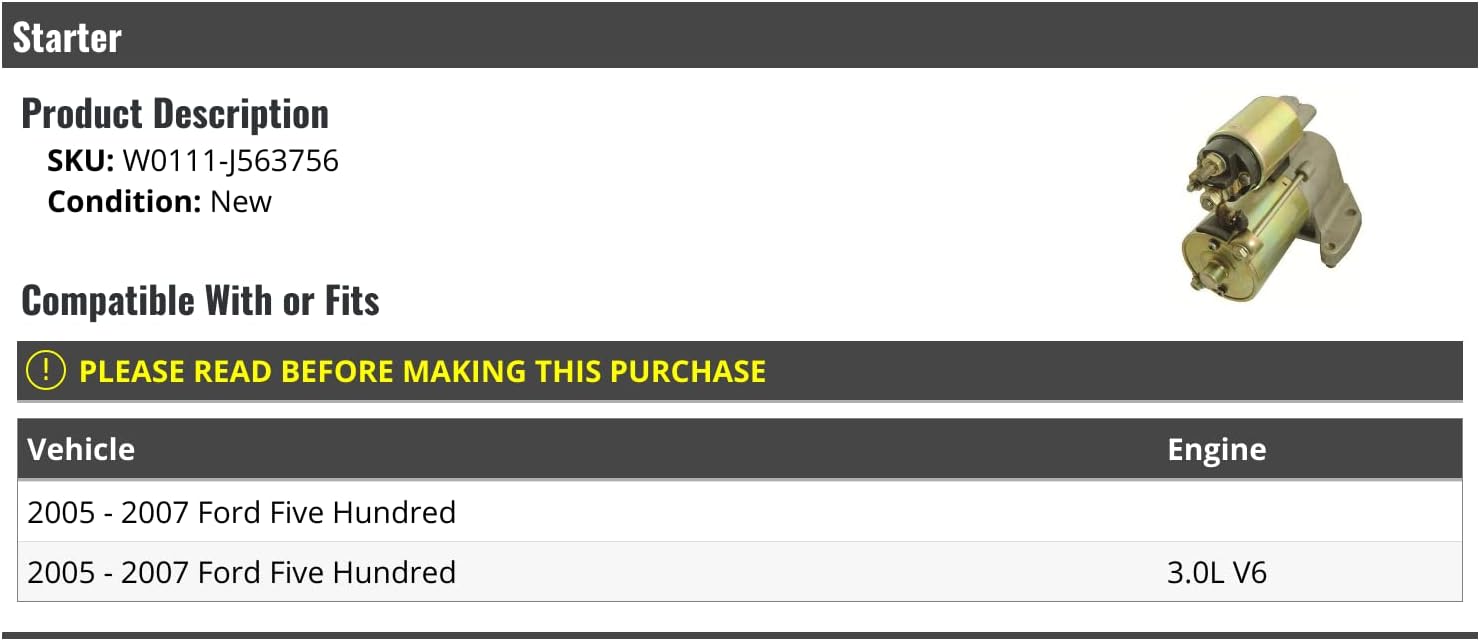Click the 3.0L V6 engine cell
This screenshot has width=1480, height=641.
pyautogui.click(x=1216, y=572)
